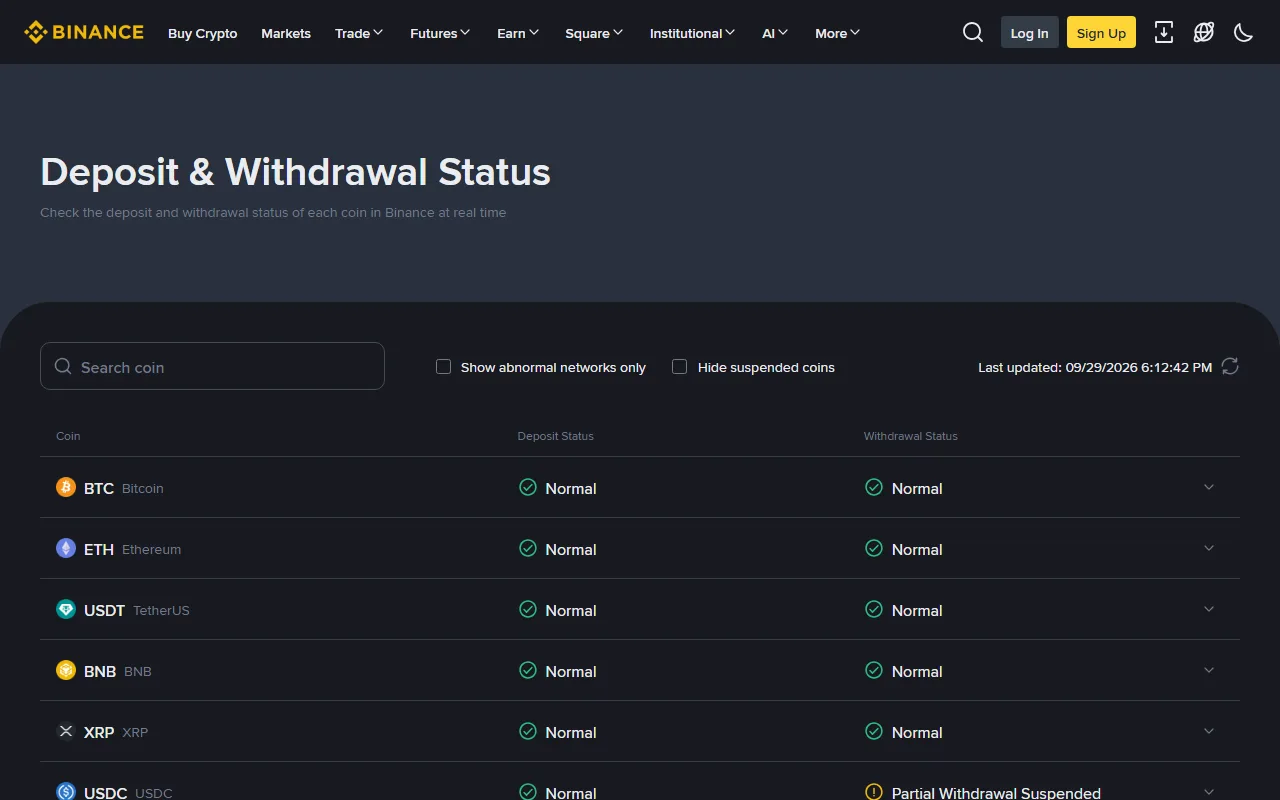Expand the ETH row details
The width and height of the screenshot is (1280, 800).
coord(1209,548)
